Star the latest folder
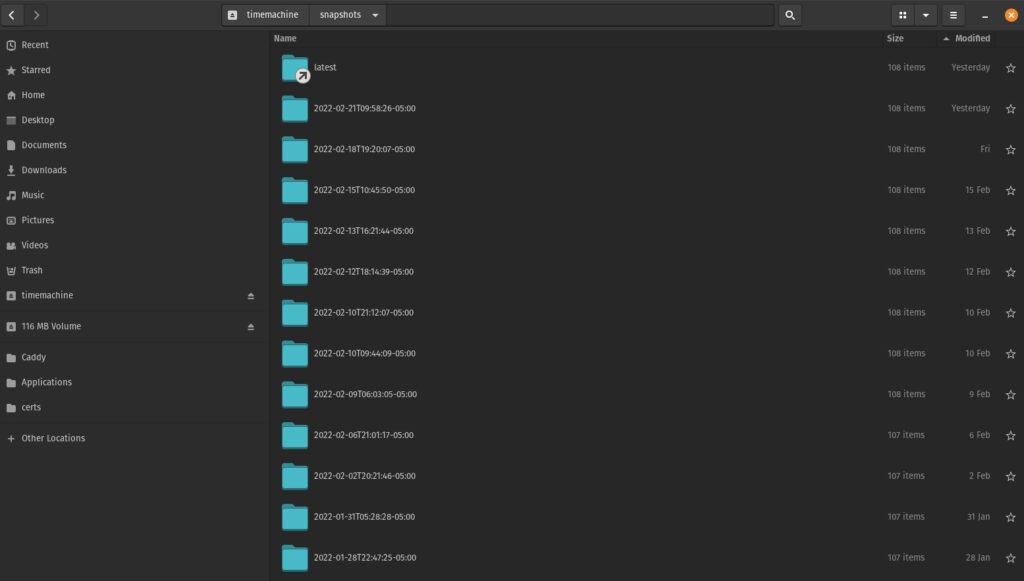1024x581 pixels. coord(1010,68)
